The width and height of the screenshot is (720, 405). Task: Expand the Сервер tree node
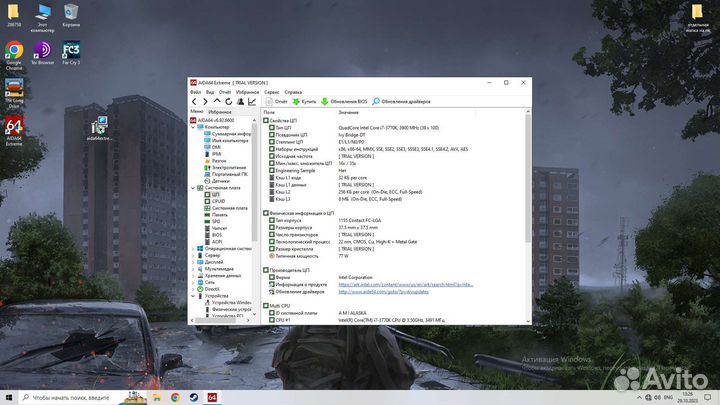click(x=193, y=255)
